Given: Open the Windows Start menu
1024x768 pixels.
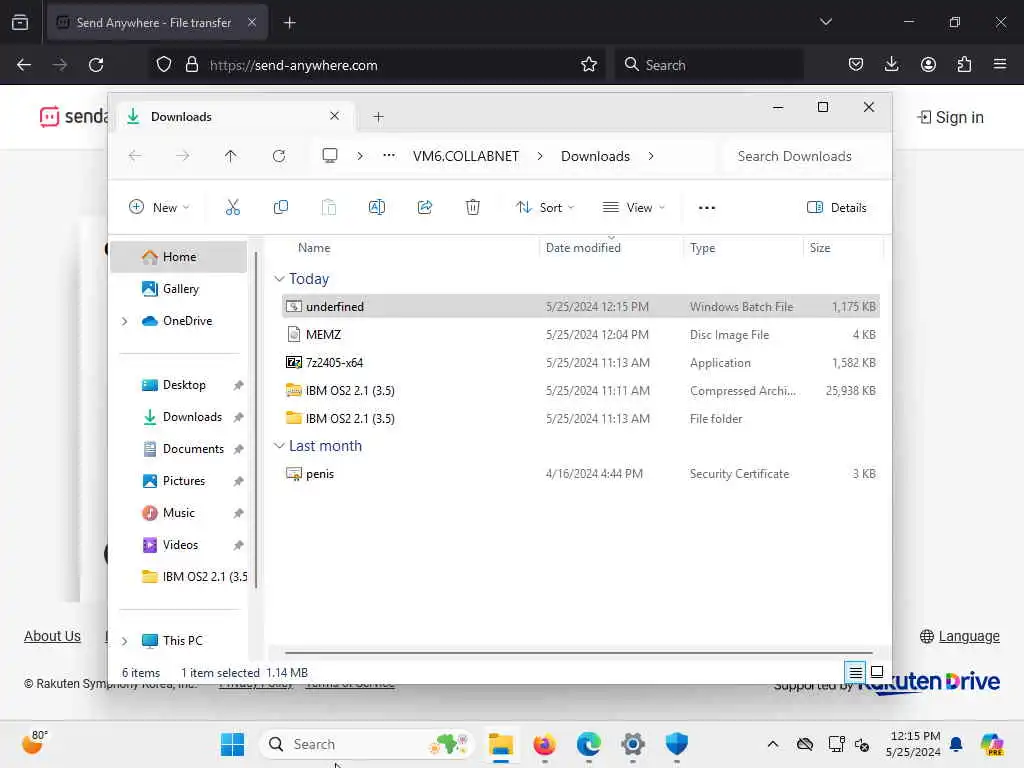Looking at the screenshot, I should [x=232, y=744].
